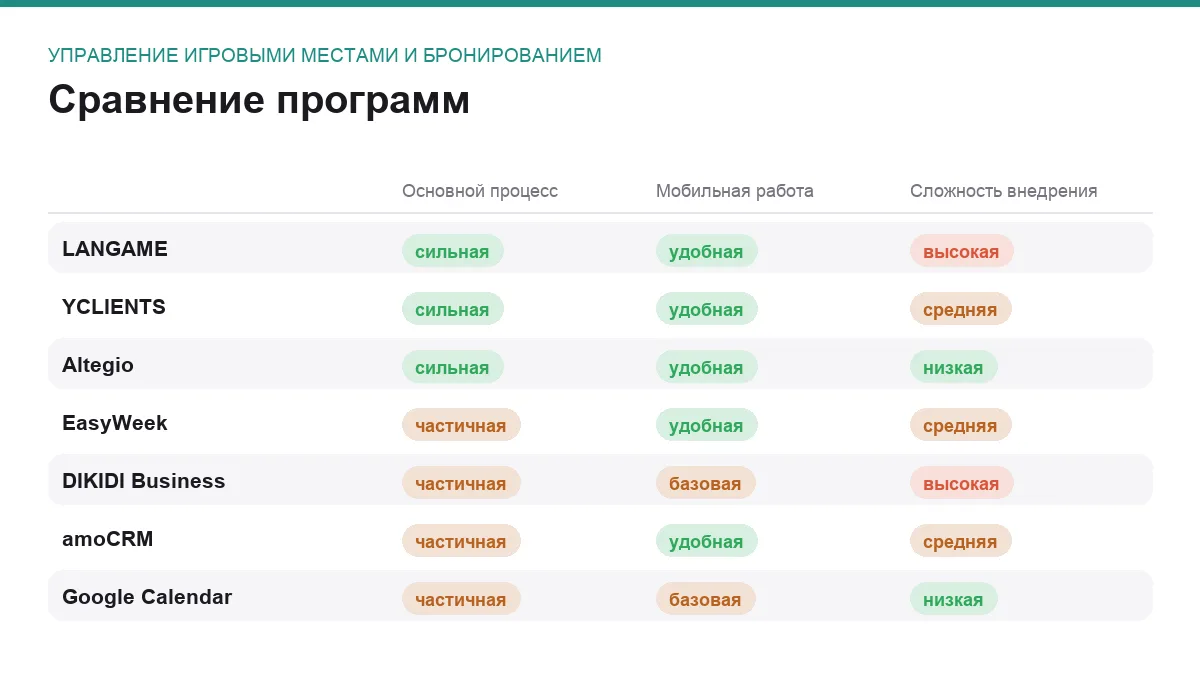Click "частичная" badge in Google Calendar row
Screen dimensions: 1200x676
(461, 599)
